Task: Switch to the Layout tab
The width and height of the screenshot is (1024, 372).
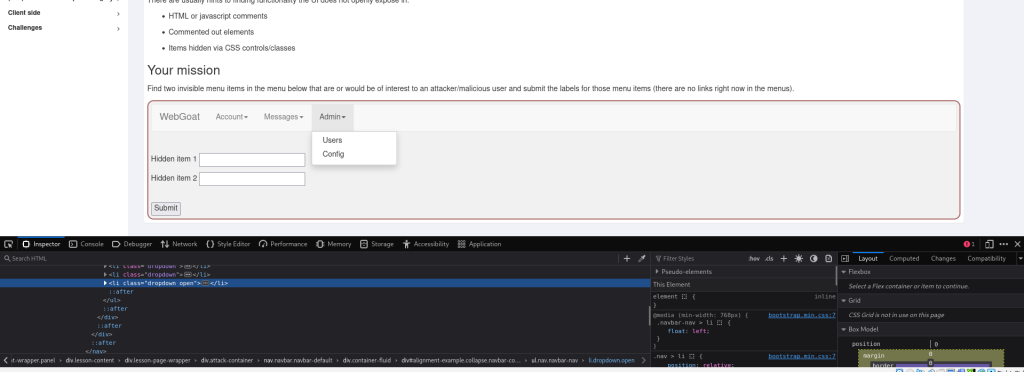Action: click(x=868, y=258)
